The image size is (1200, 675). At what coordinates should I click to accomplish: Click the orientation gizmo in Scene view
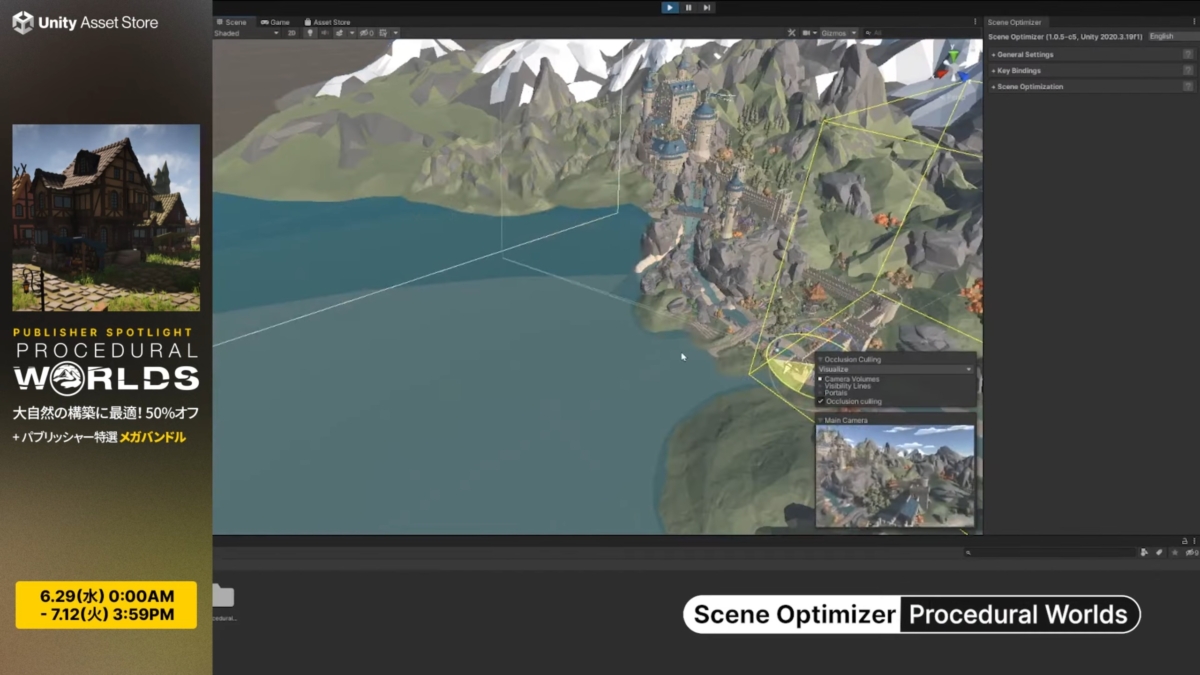954,65
